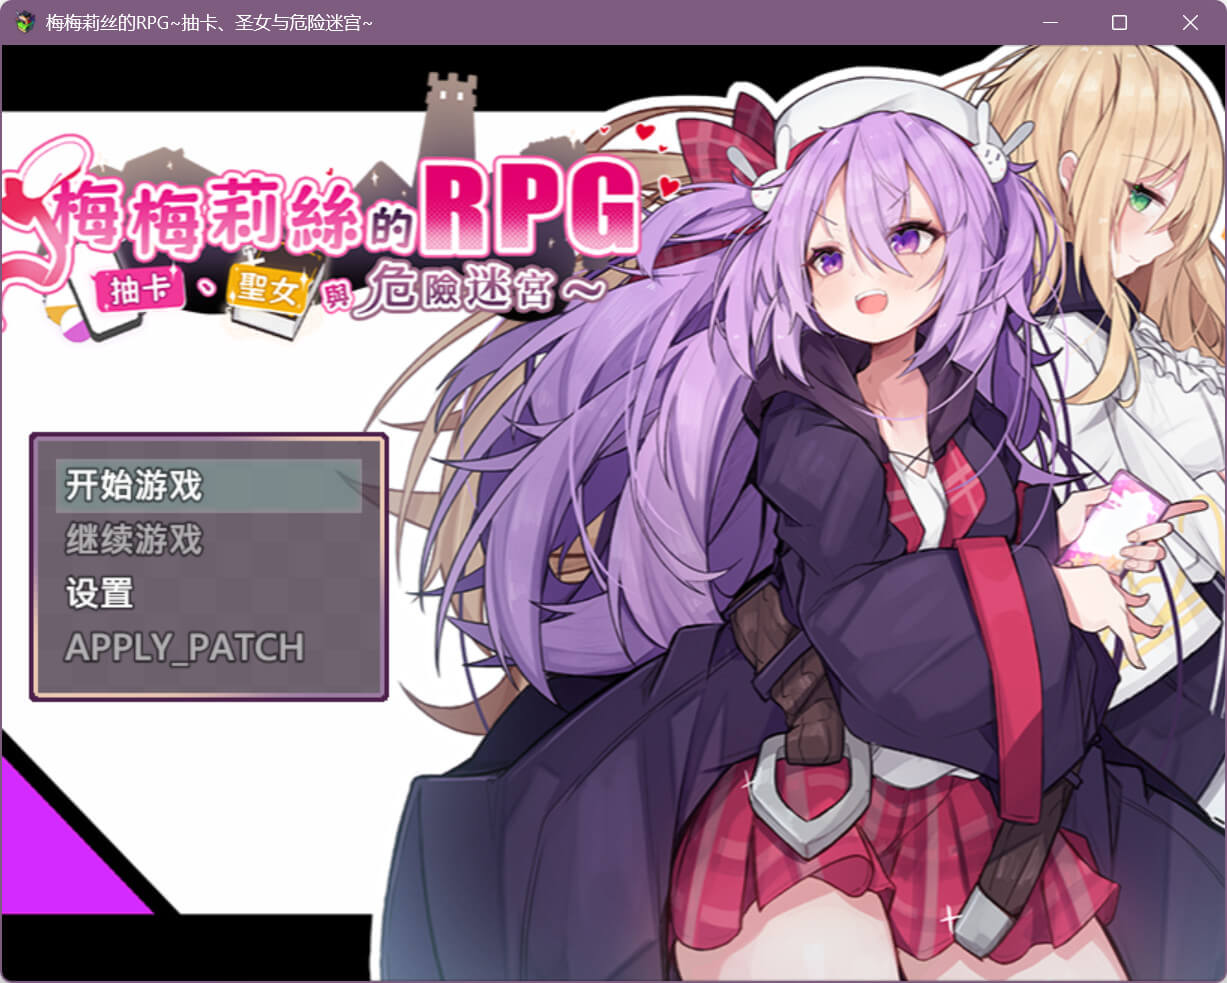Click the game app icon in title bar
This screenshot has width=1227, height=983.
click(26, 22)
